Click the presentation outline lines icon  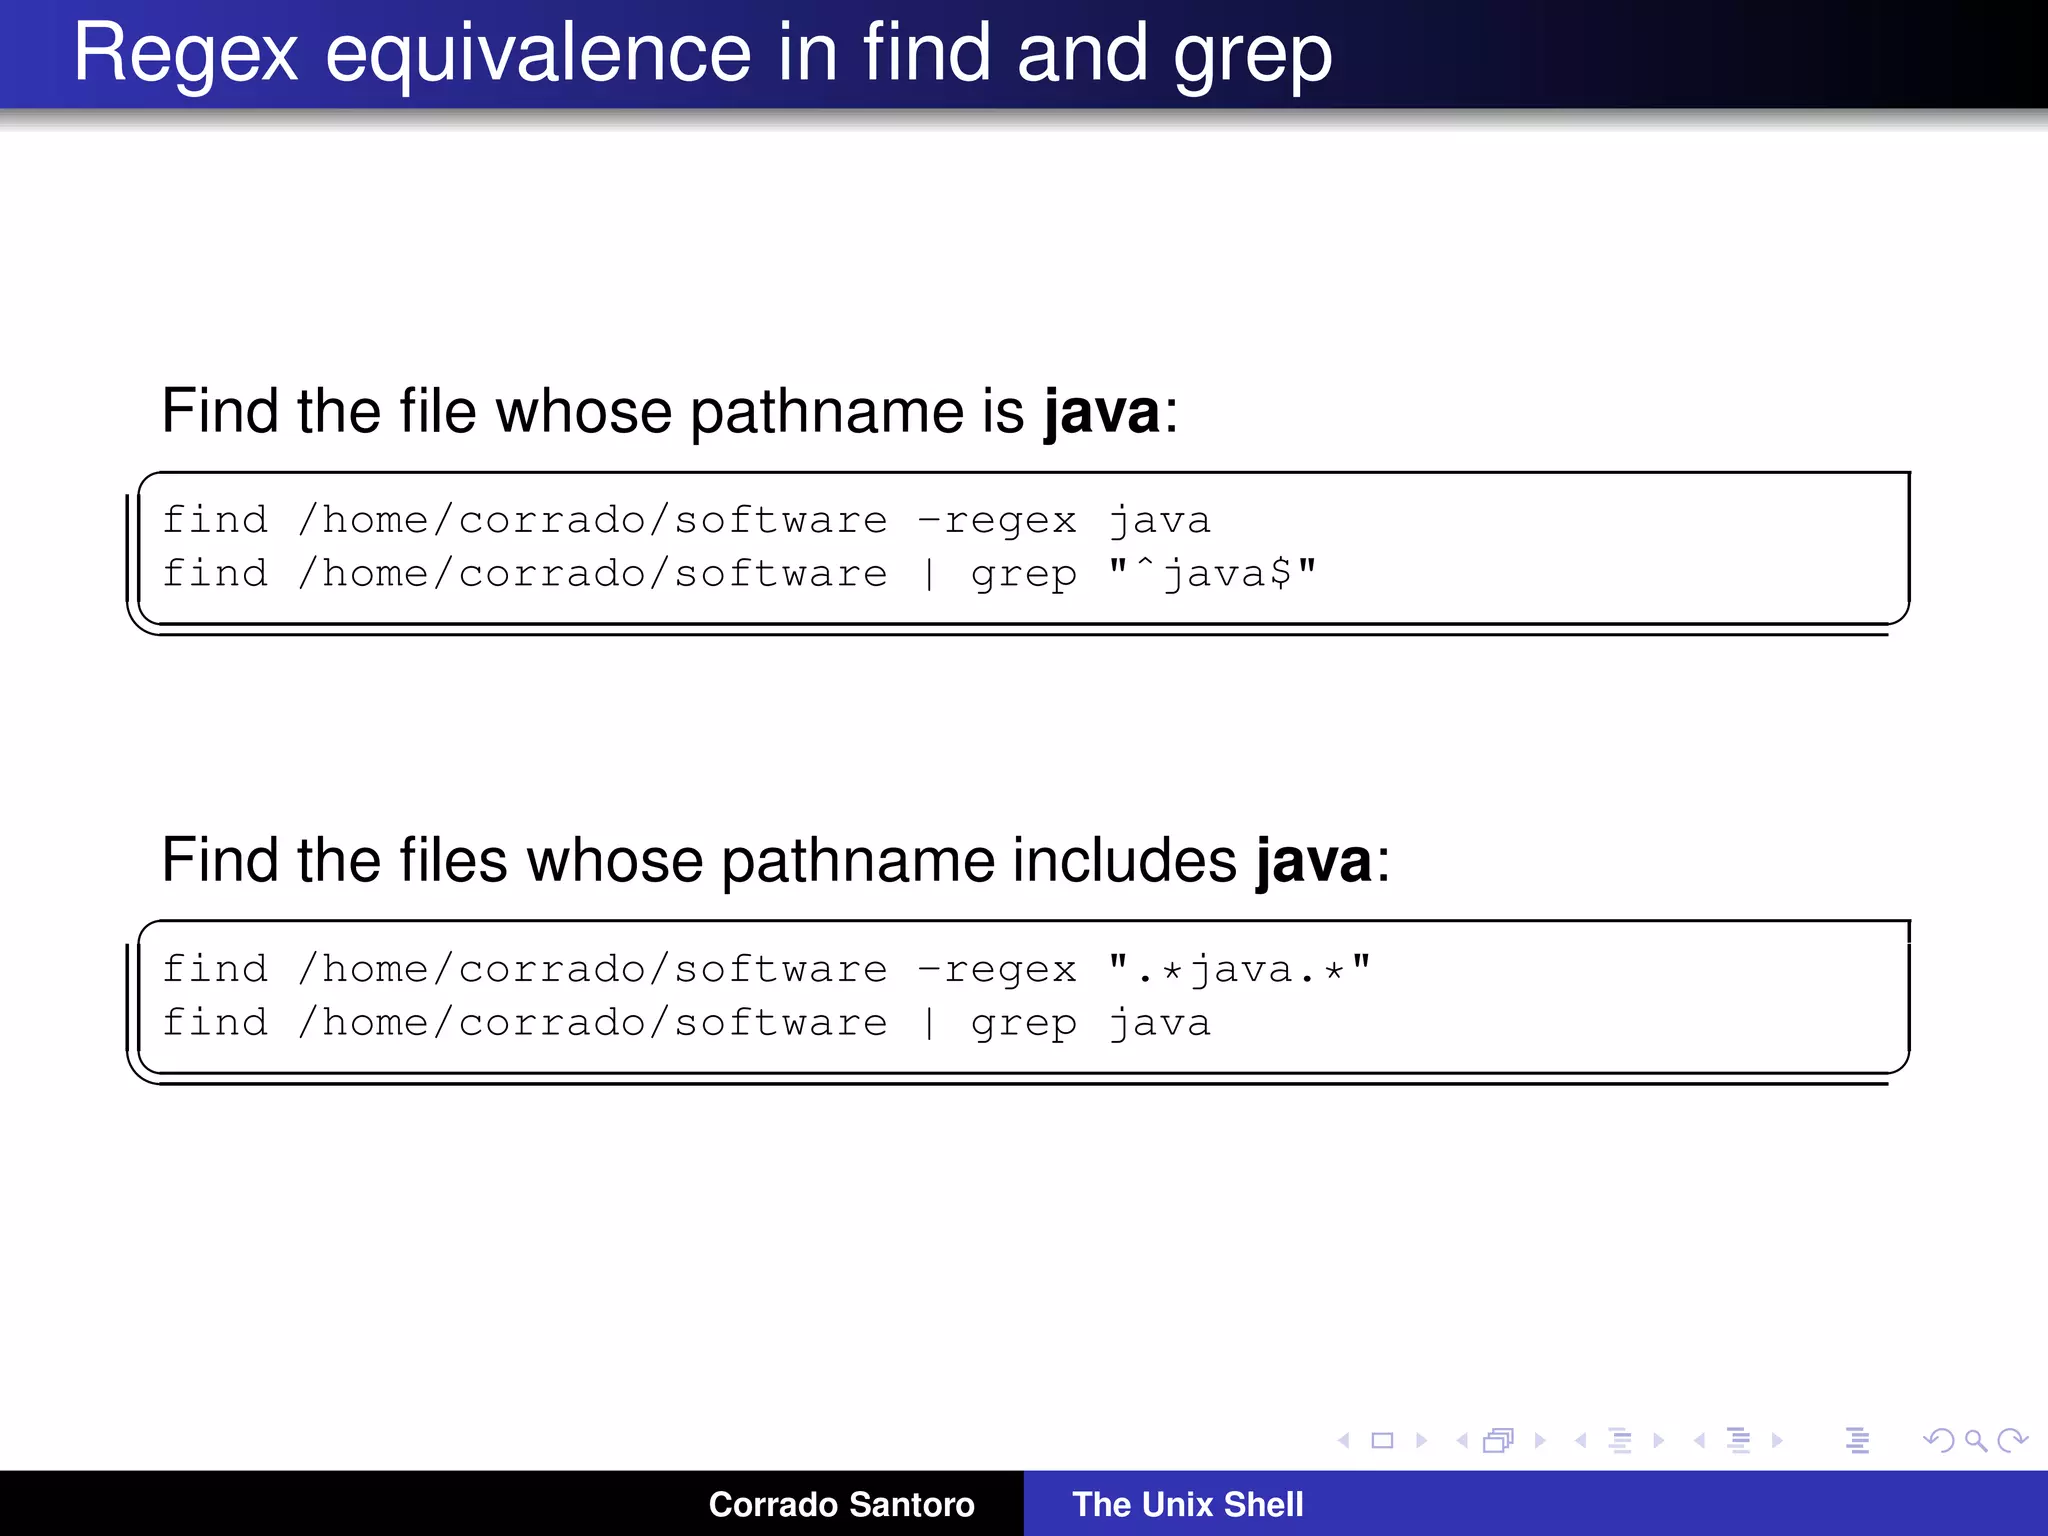1857,1440
